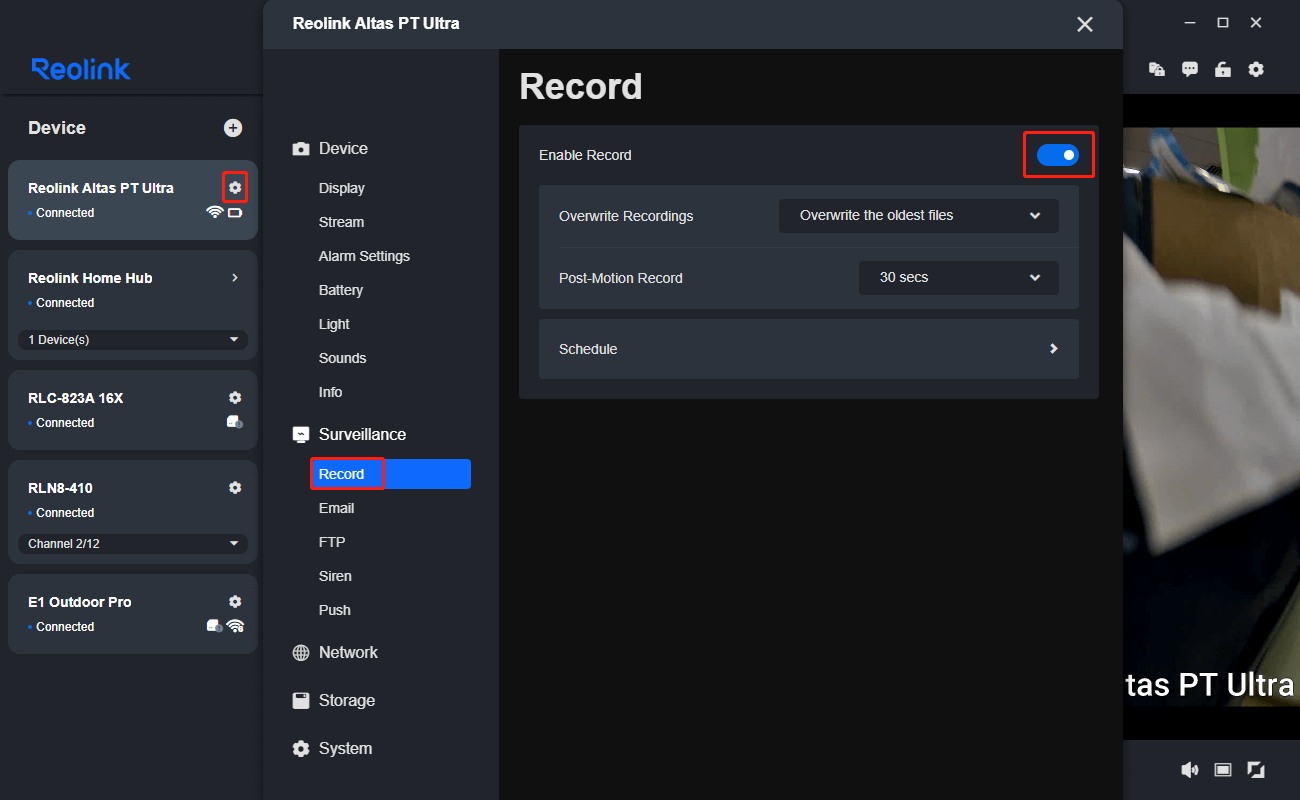This screenshot has height=800, width=1300.
Task: Select the RLN8-410 device card
Action: tap(133, 512)
